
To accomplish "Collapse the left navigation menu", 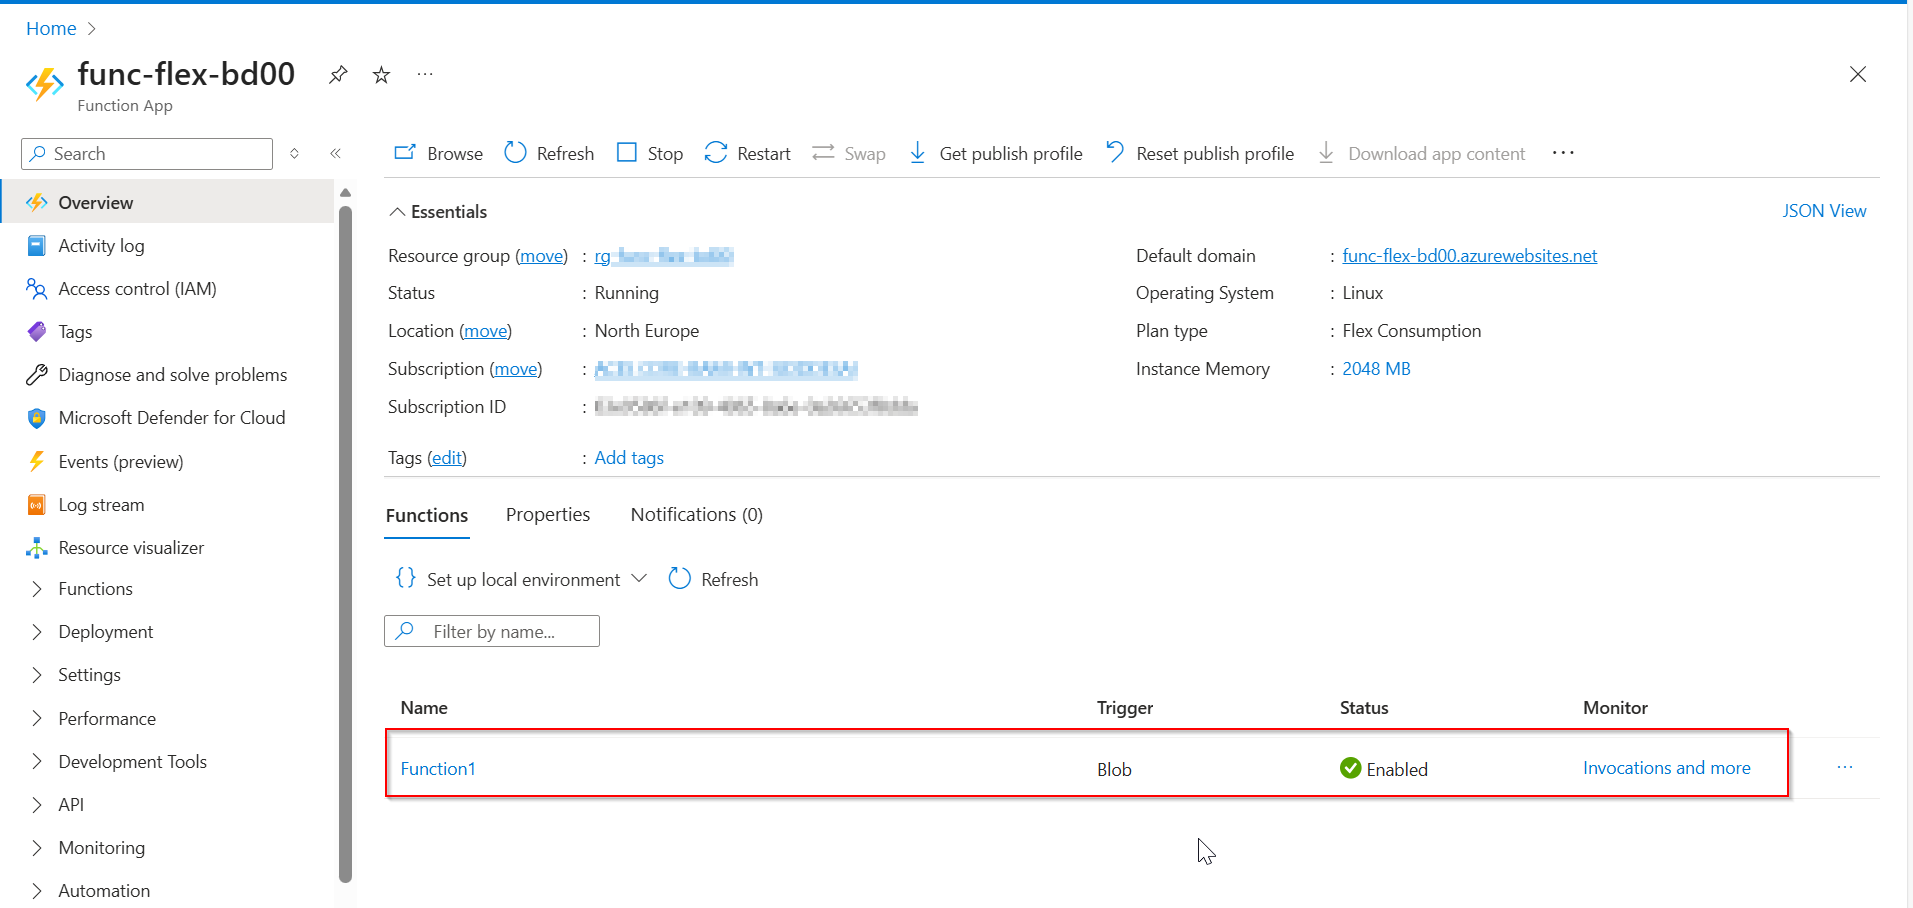I will click(336, 153).
